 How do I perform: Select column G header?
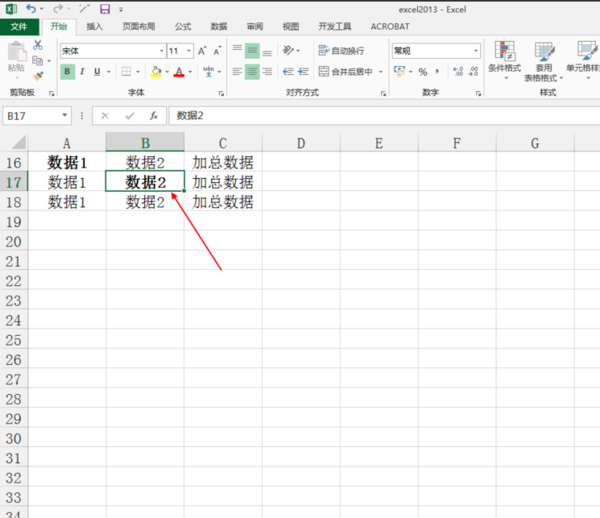pos(535,143)
